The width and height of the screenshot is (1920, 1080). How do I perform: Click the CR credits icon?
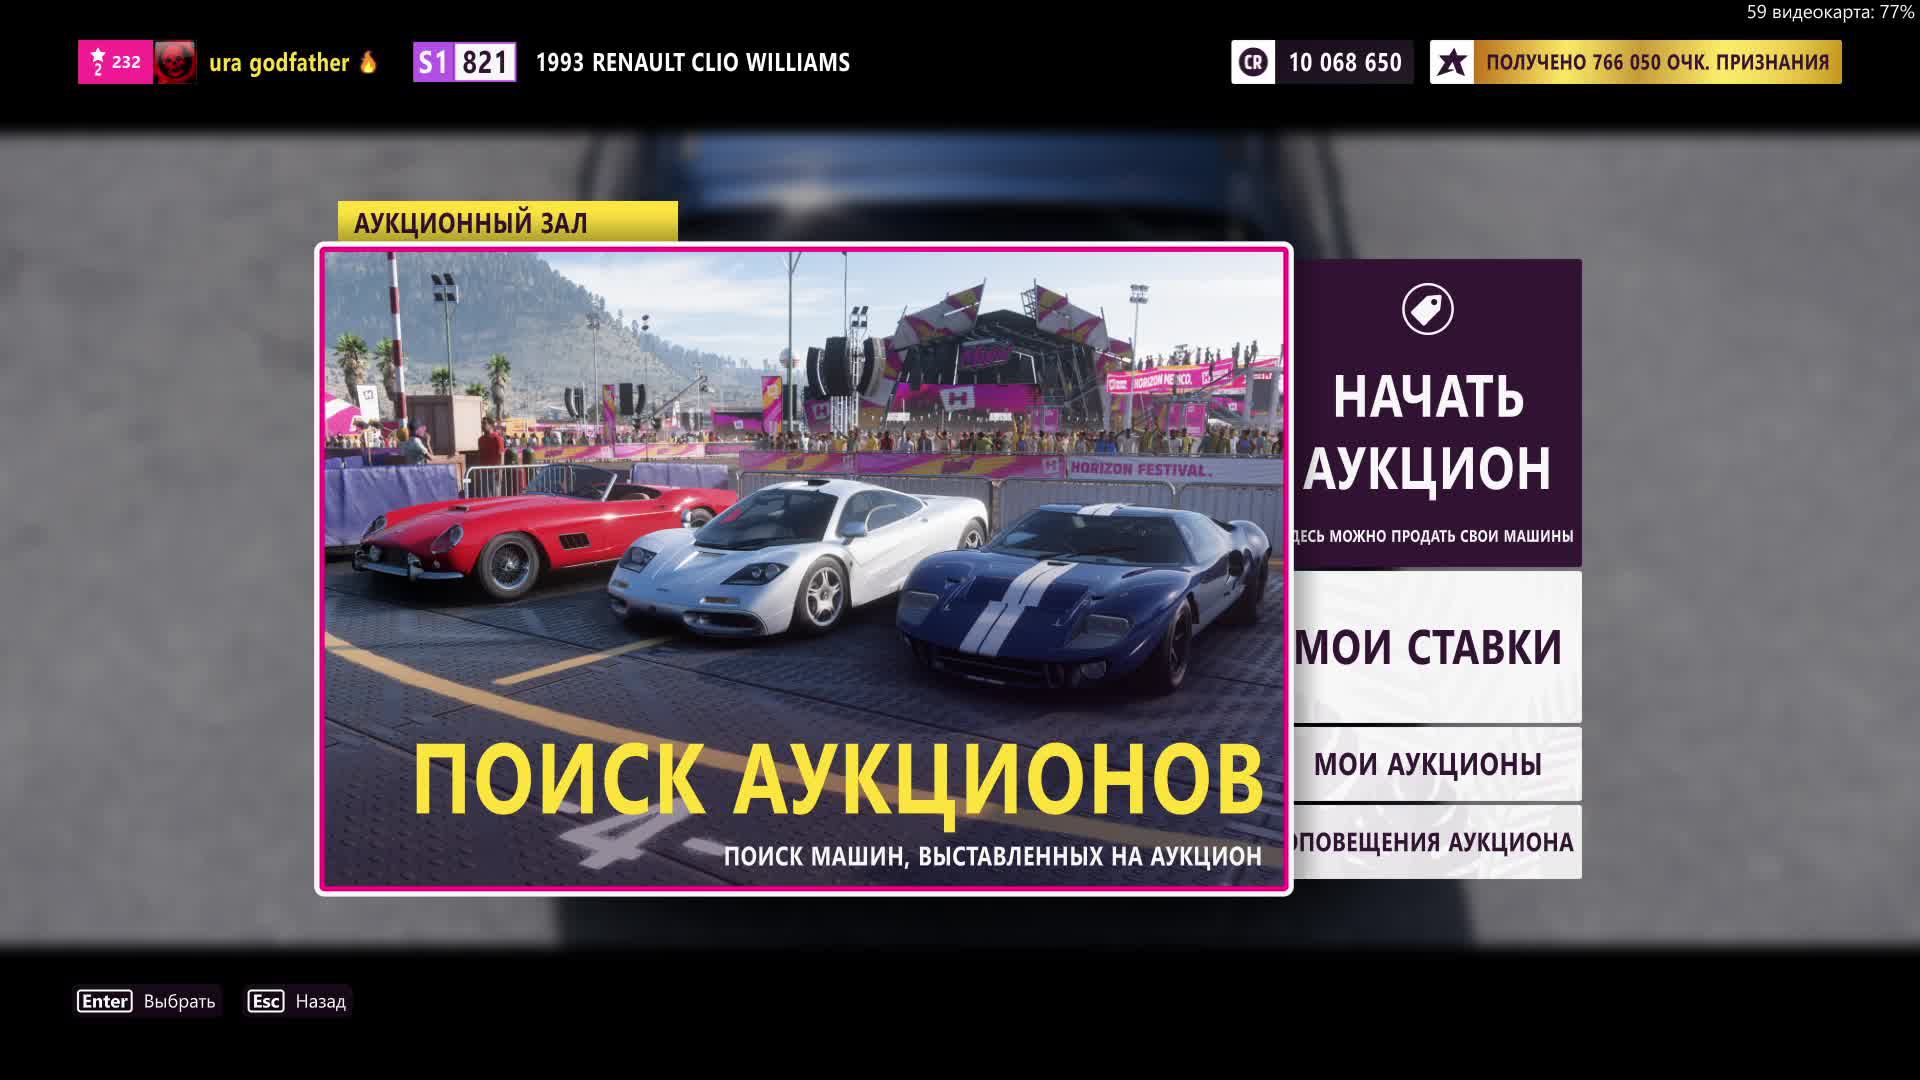pos(1253,62)
